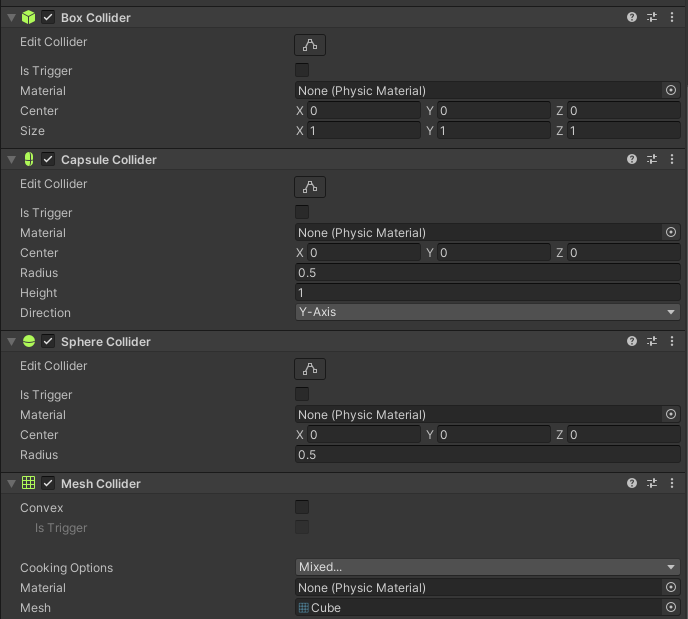Screen dimensions: 688x619
Task: Click the Mesh Collider grid icon
Action: 29,483
